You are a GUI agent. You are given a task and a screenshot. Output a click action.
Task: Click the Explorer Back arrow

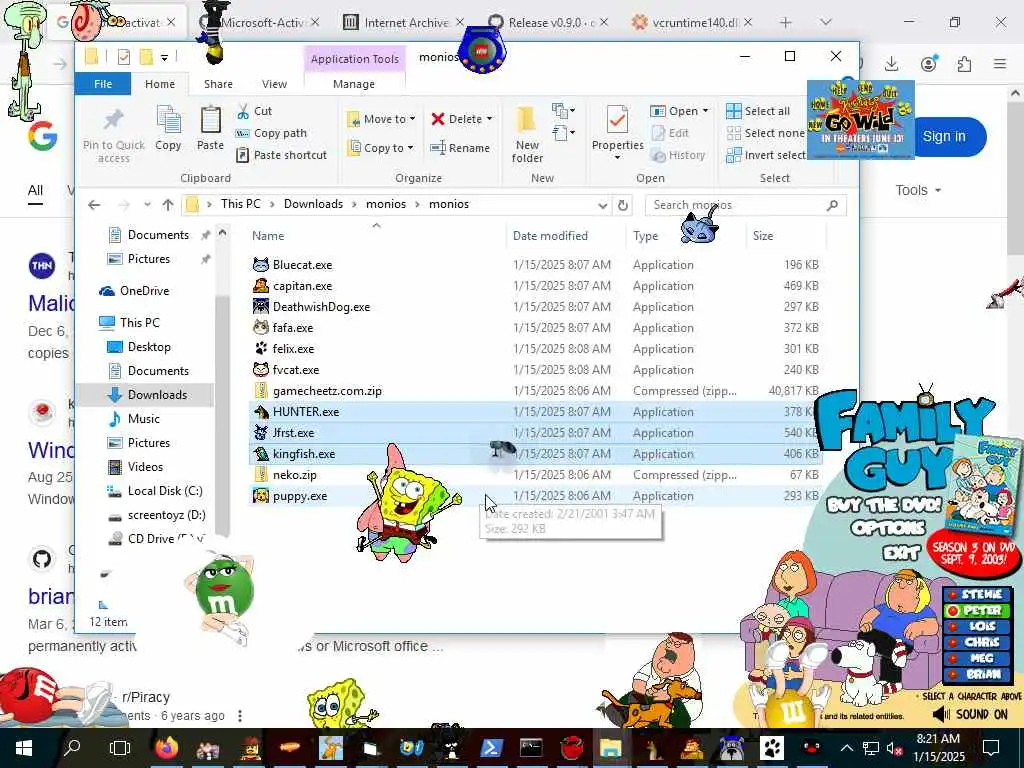(94, 205)
